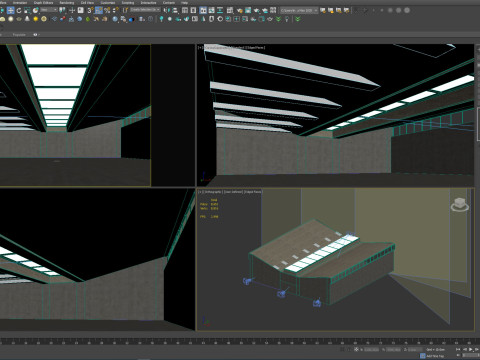Toggle the highlighted Angle Snap button
480x360 pixels.
[x=99, y=10]
